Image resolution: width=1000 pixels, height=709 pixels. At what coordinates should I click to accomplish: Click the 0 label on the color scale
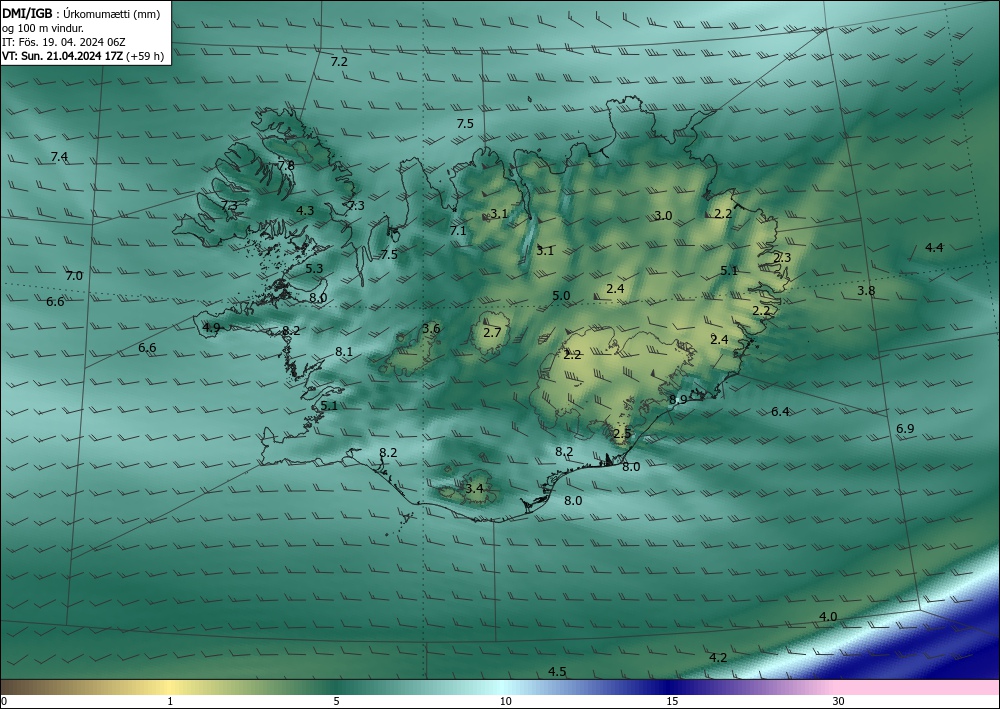point(4,701)
